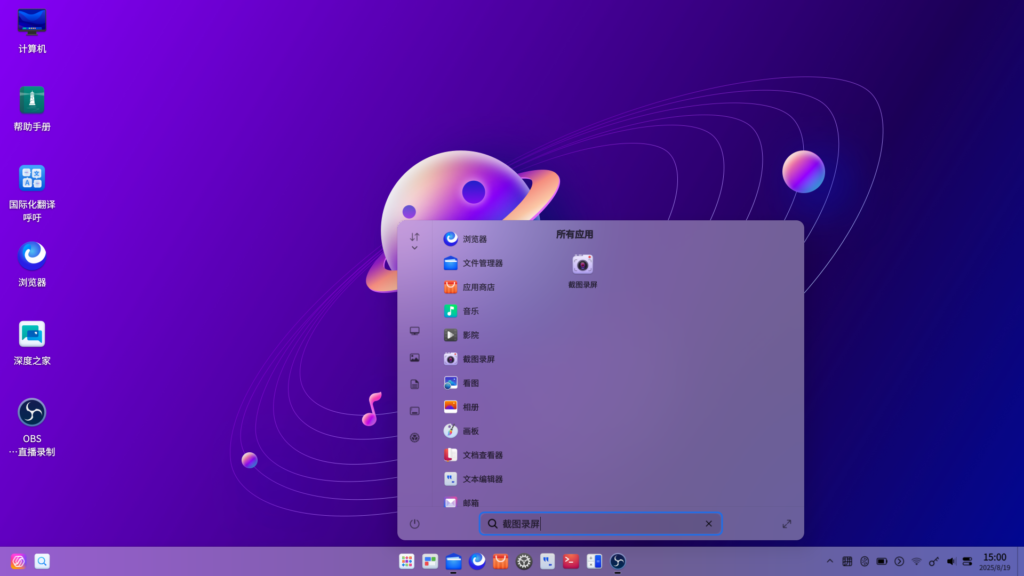Viewport: 1024px width, 576px height.
Task: Switch the launcher to fullscreen mode
Action: 786,524
